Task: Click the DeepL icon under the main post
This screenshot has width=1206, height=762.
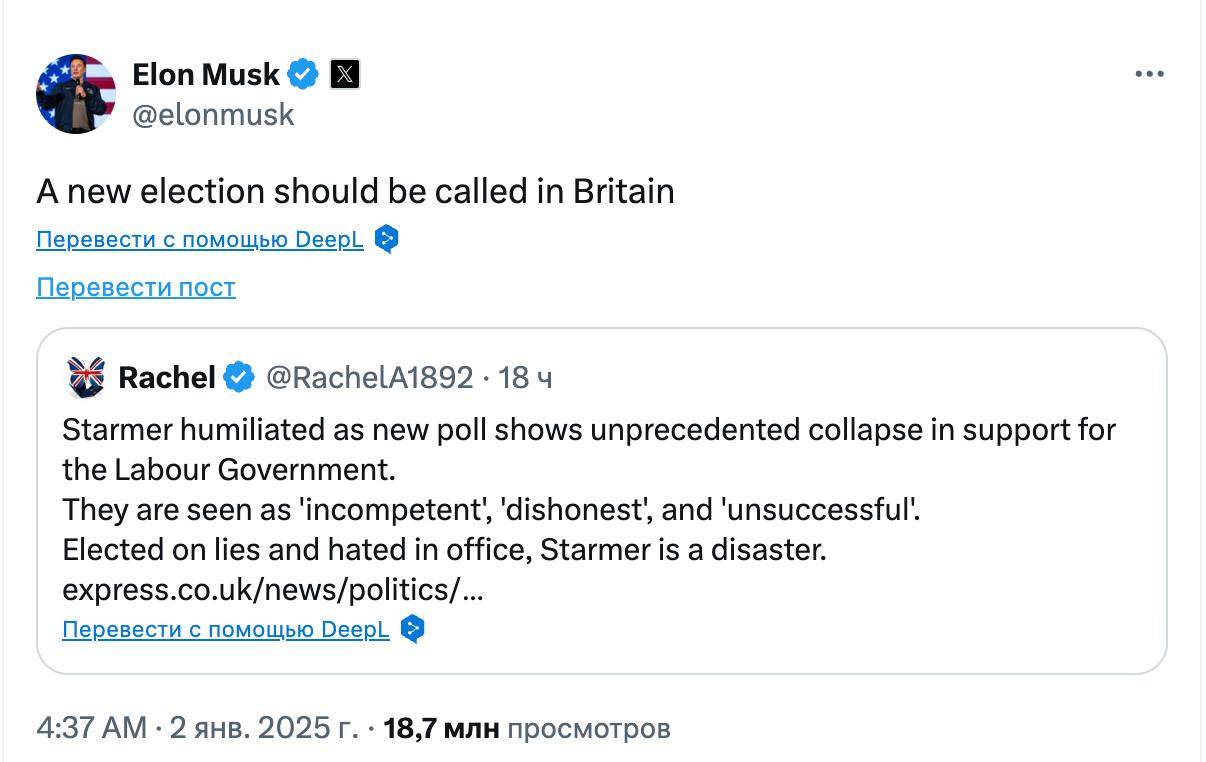Action: click(x=387, y=240)
